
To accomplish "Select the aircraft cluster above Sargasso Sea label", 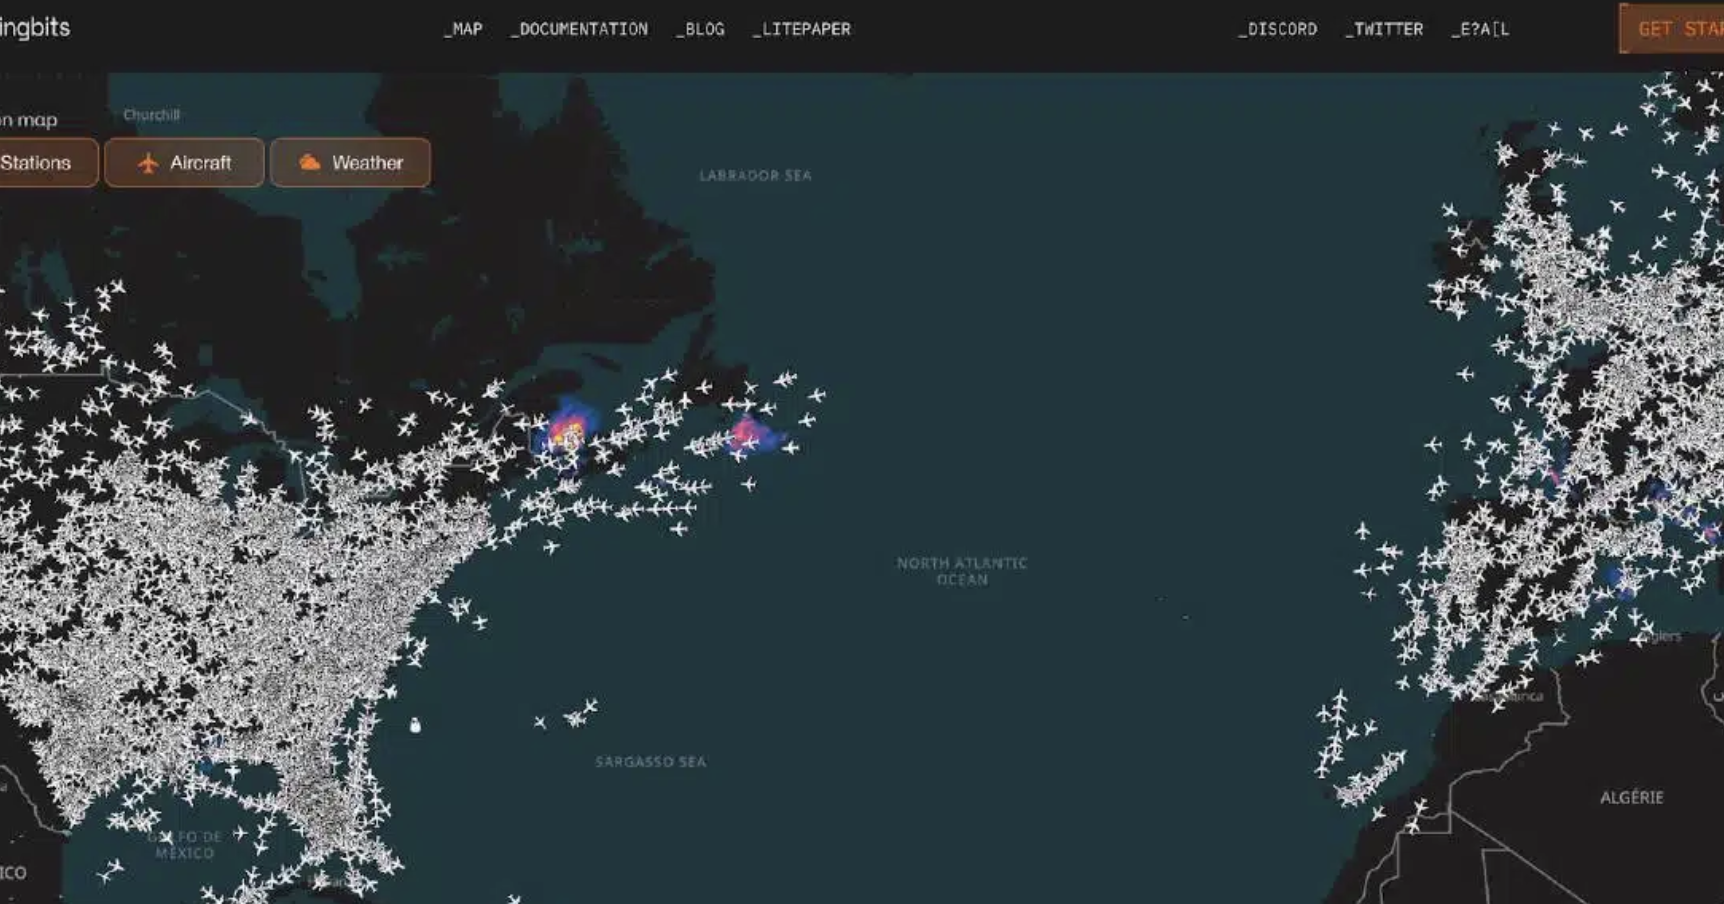I will pyautogui.click(x=577, y=714).
